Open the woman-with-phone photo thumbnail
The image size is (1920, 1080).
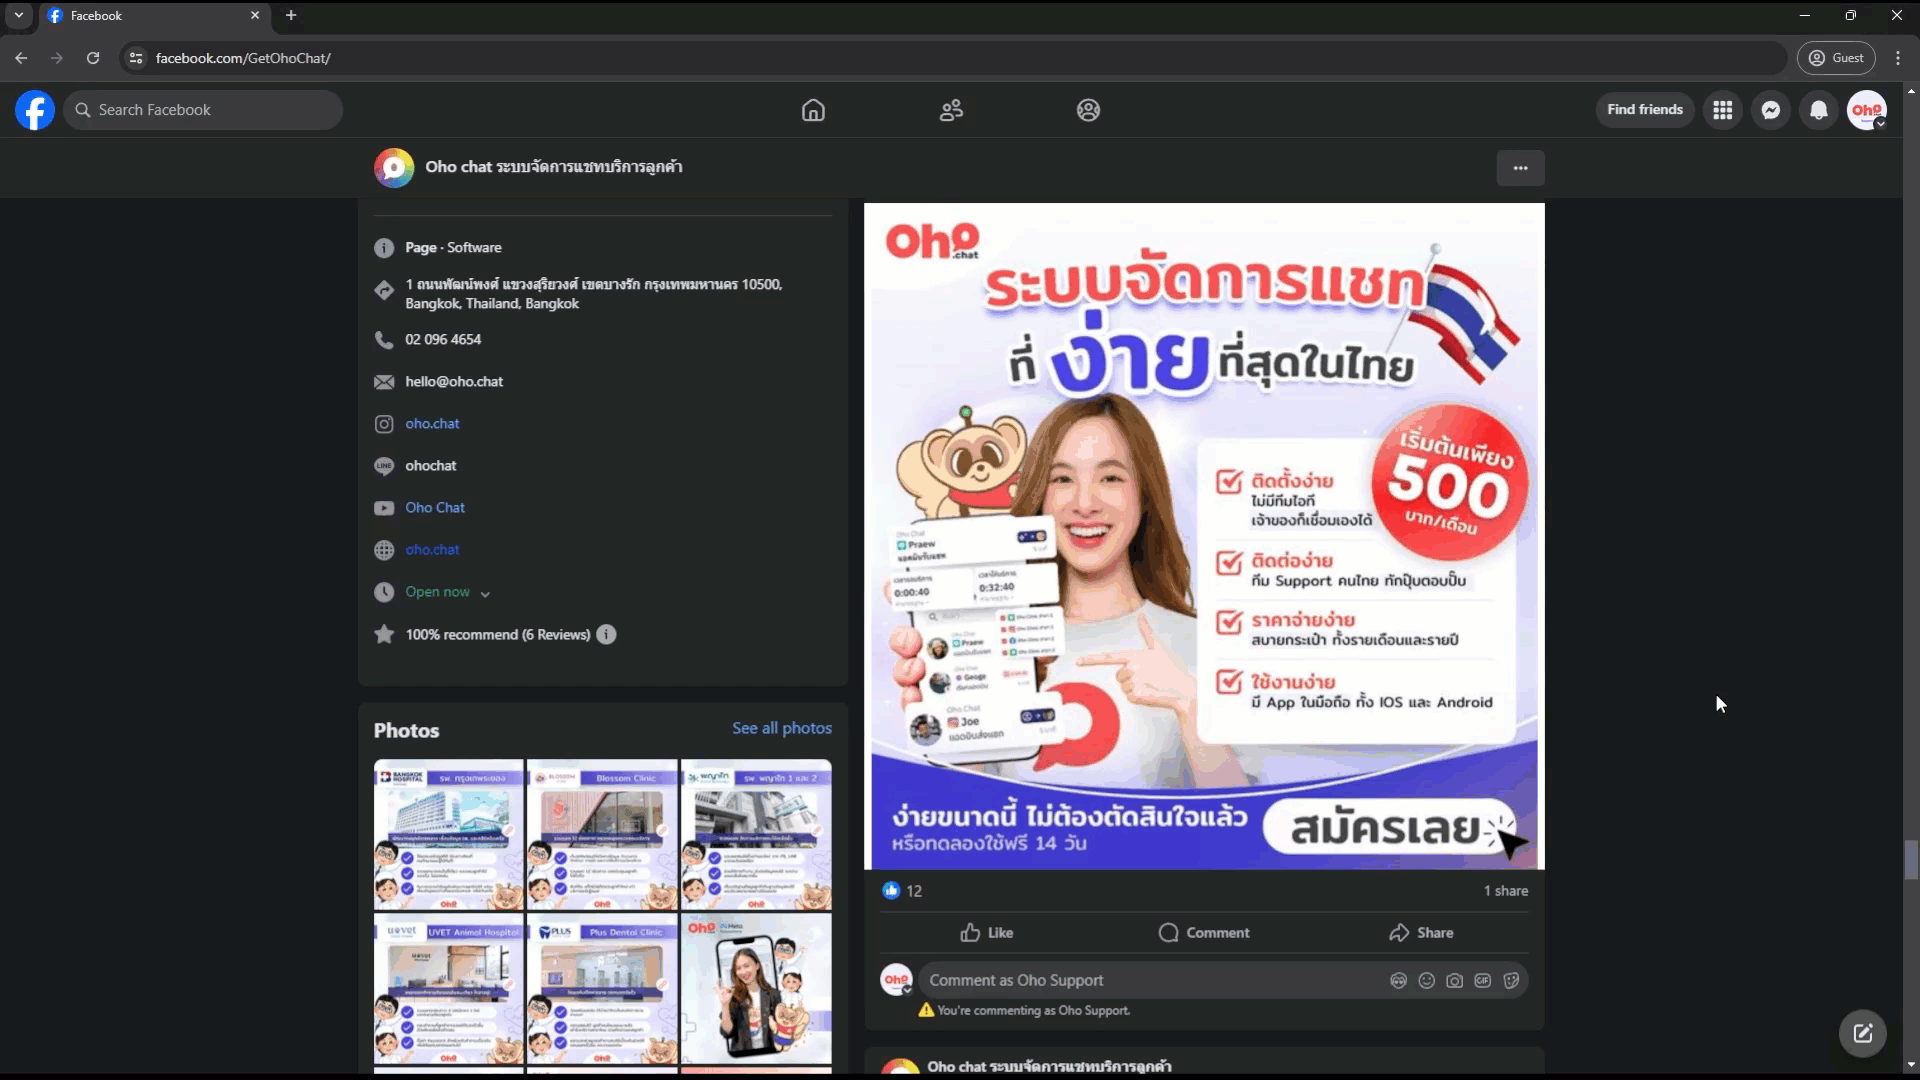tap(756, 989)
